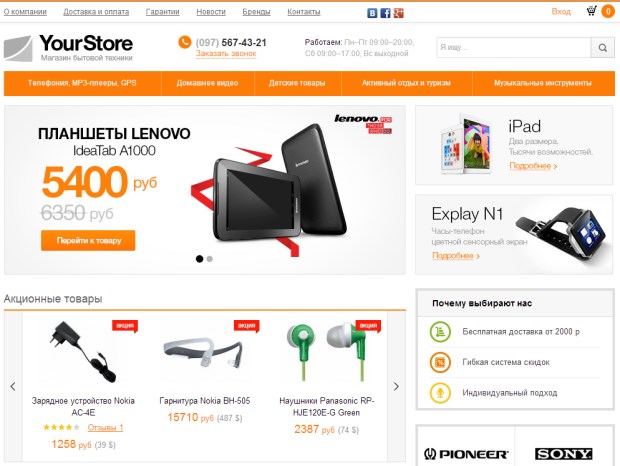The image size is (620, 466).
Task: Open the Вход login link
Action: tap(561, 11)
